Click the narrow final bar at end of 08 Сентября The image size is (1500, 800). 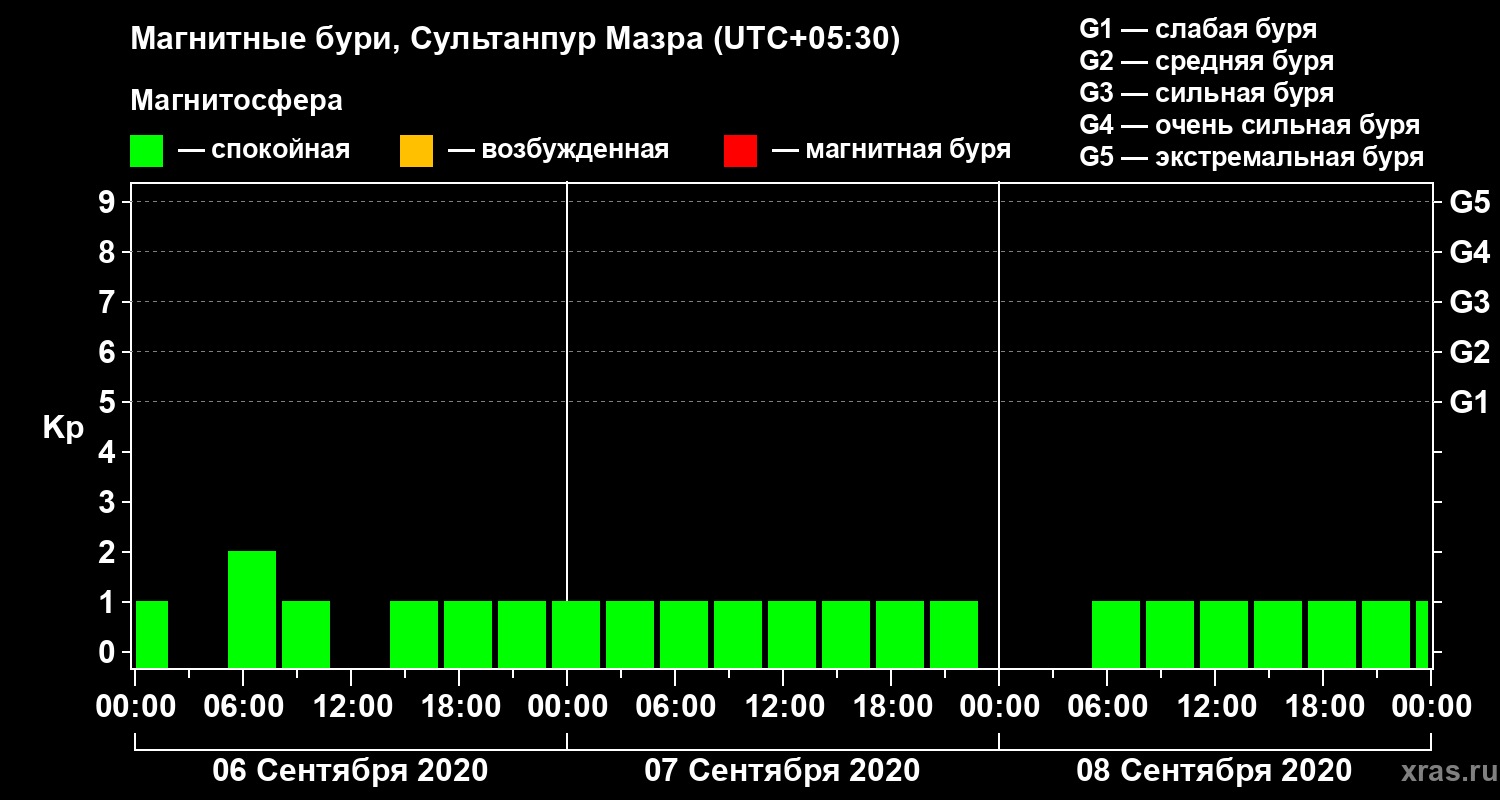click(1422, 634)
